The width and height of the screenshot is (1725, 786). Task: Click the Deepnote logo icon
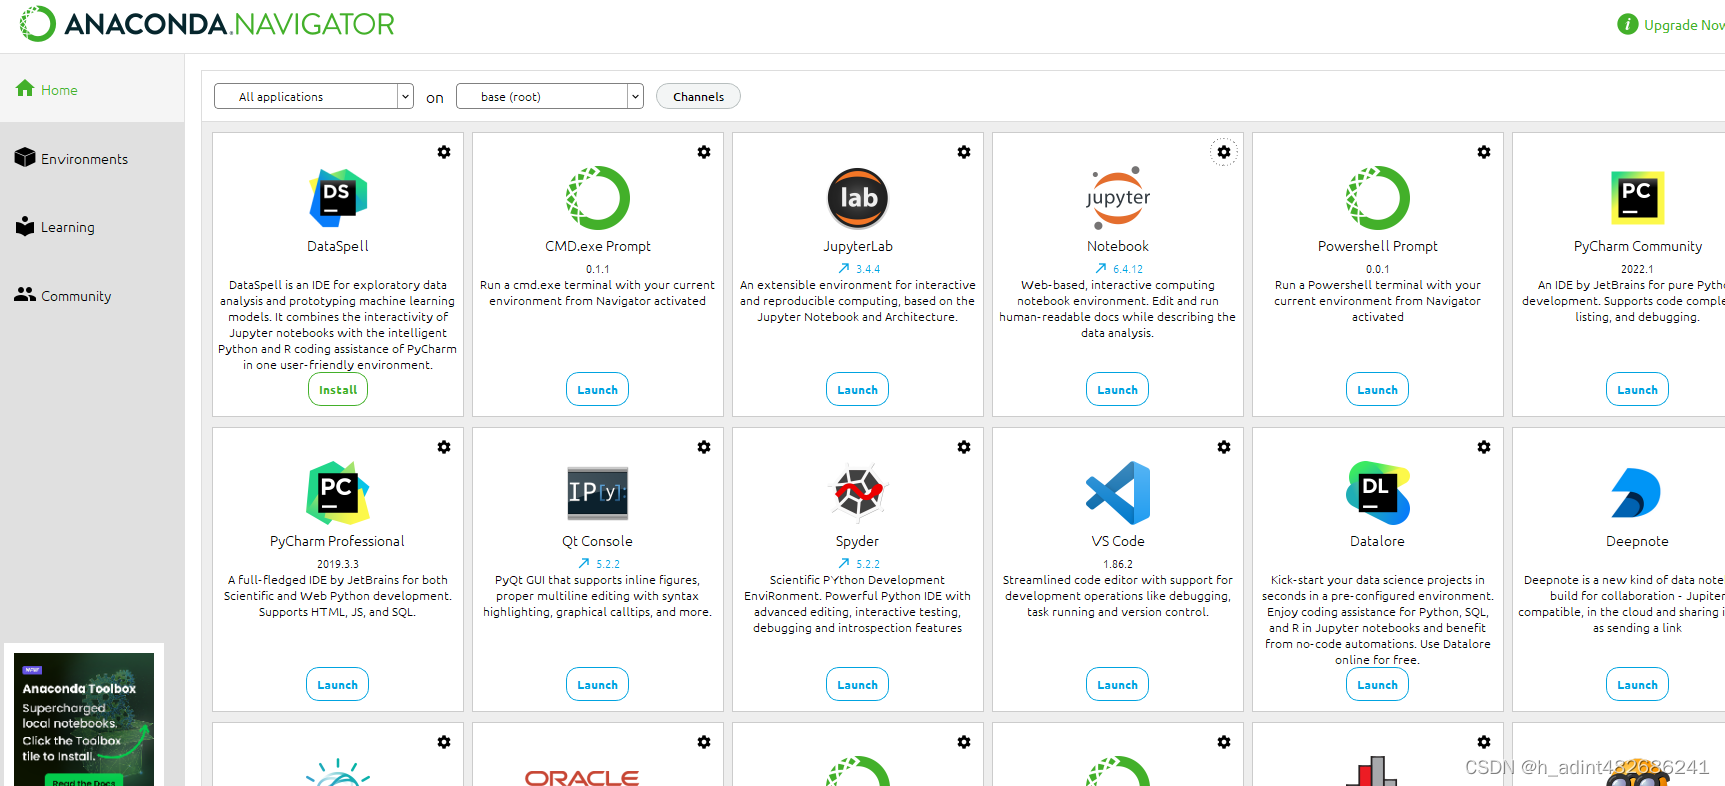point(1636,493)
